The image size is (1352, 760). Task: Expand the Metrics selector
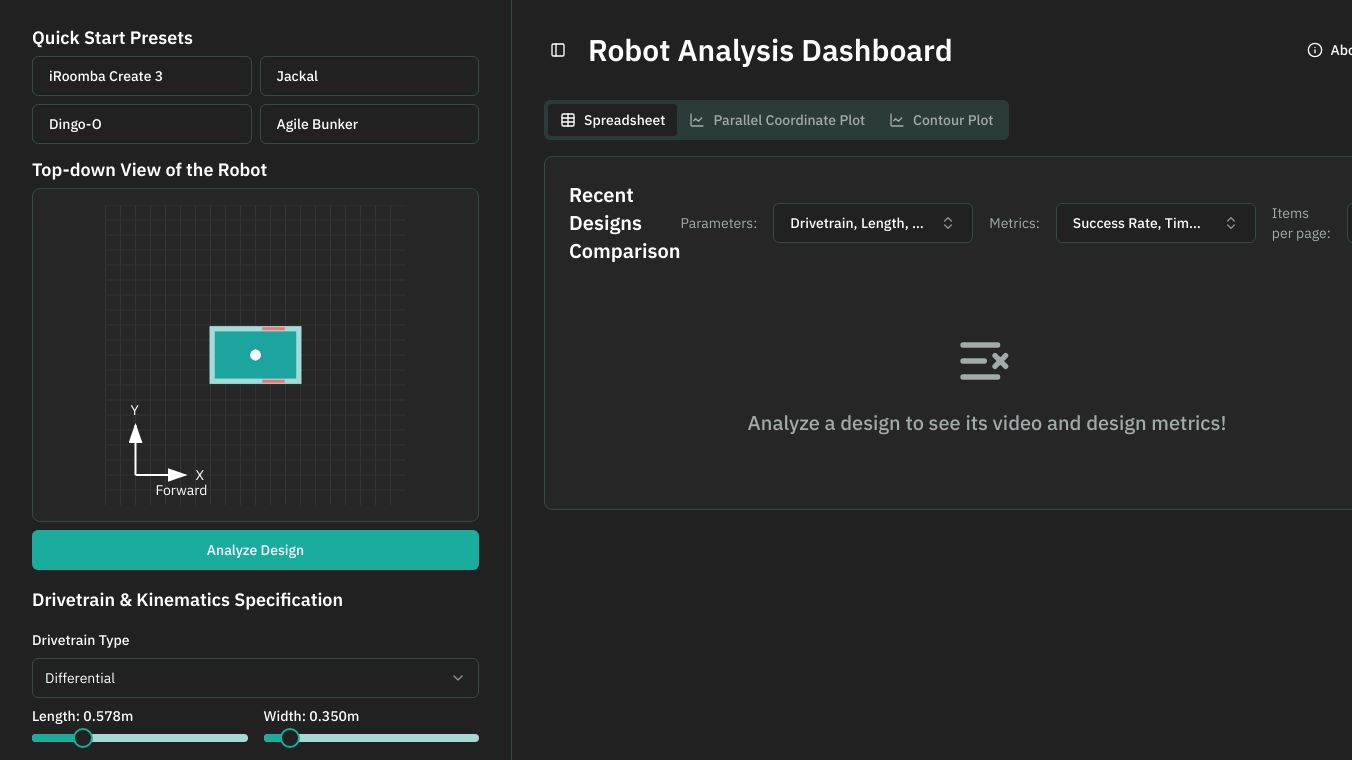(x=1155, y=223)
